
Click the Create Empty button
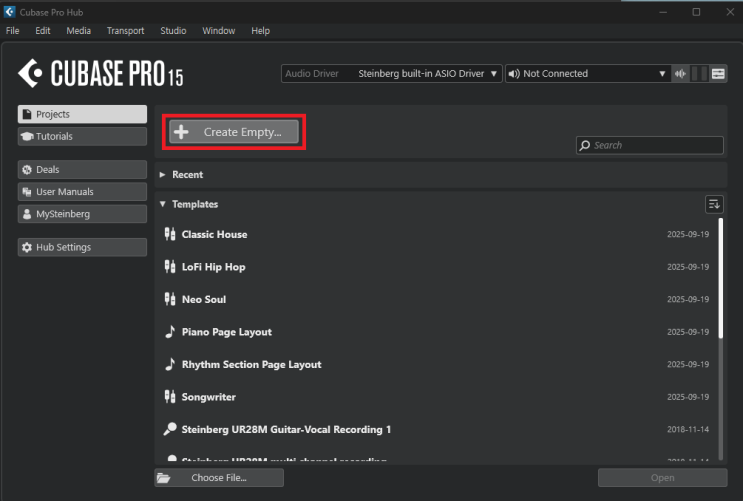[234, 132]
